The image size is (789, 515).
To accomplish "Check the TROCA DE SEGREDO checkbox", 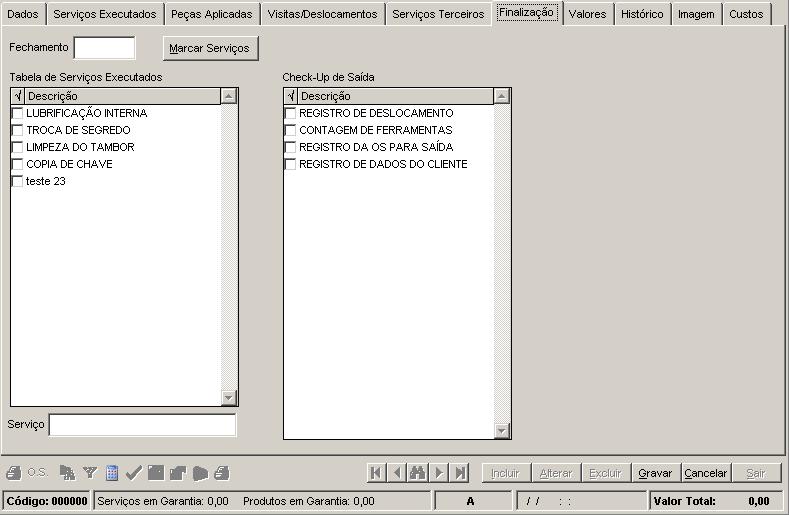I will [17, 130].
